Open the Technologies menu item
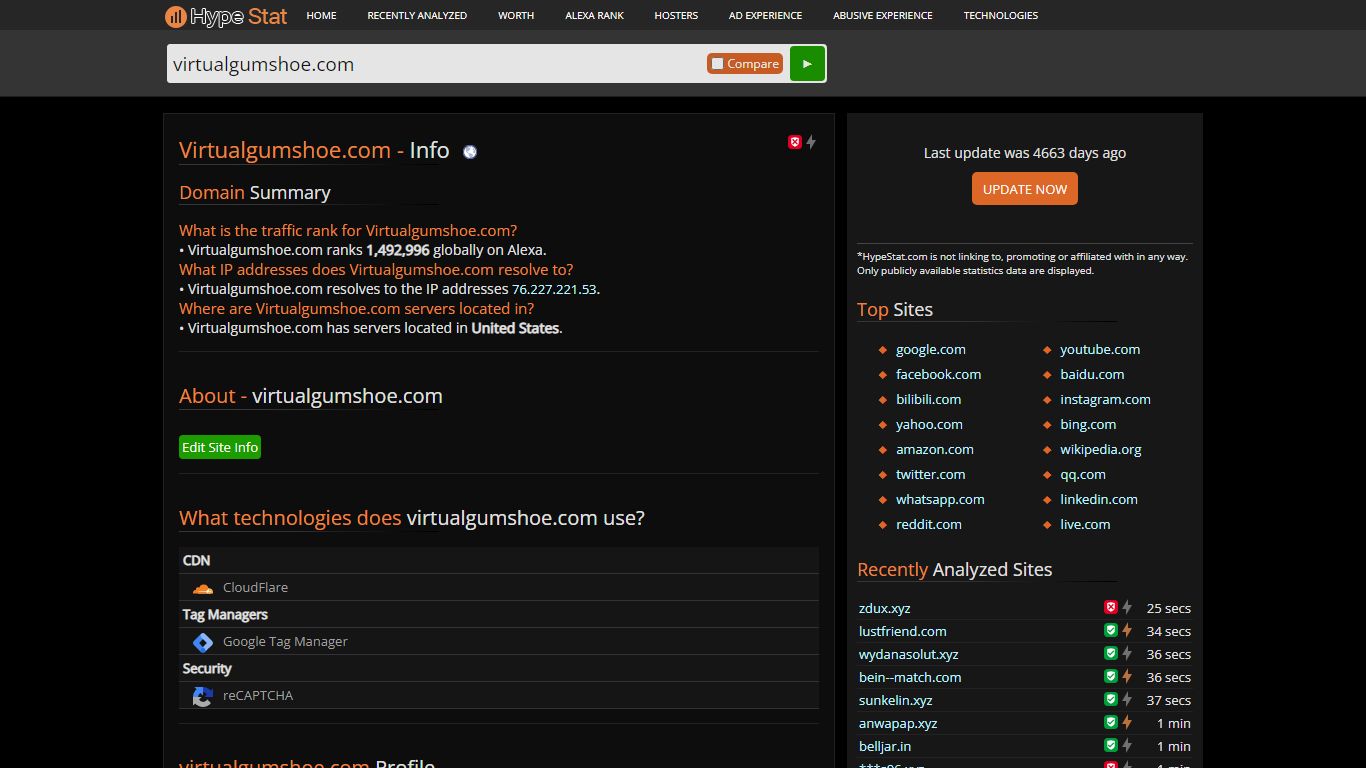The height and width of the screenshot is (768, 1366). [x=1000, y=15]
